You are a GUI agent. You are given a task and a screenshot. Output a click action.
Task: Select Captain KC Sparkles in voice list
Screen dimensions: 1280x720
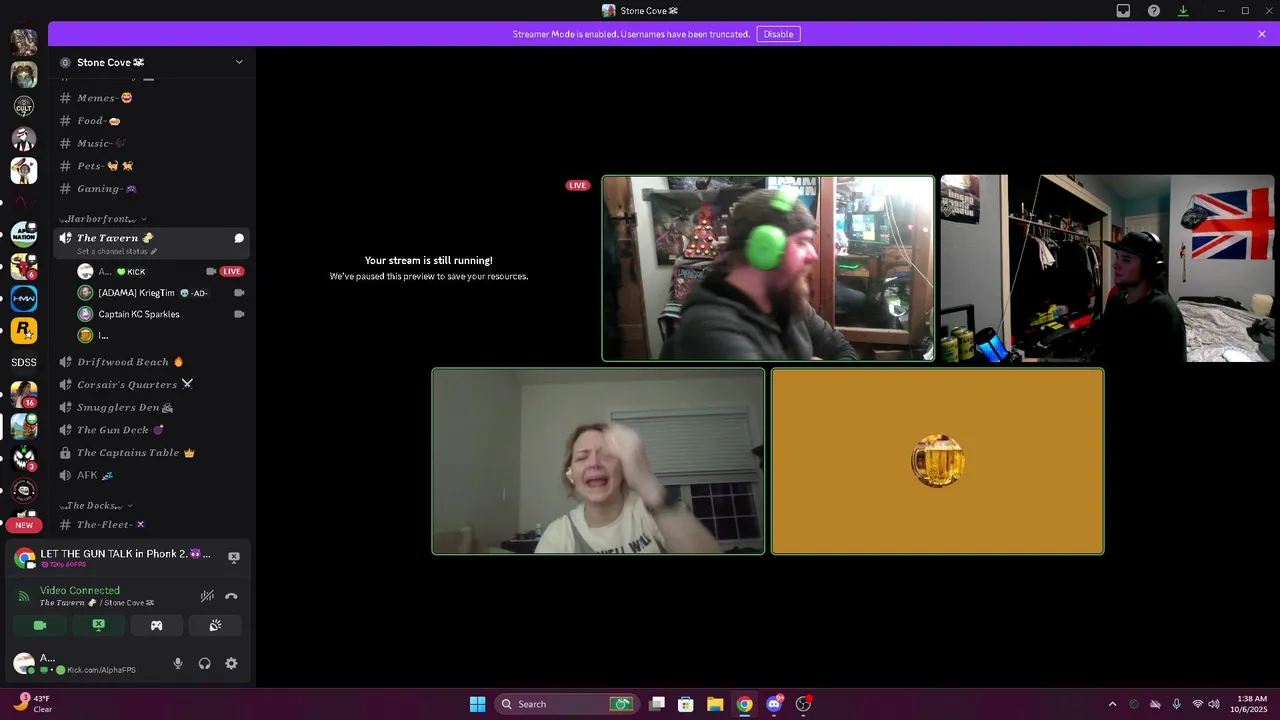point(161,314)
